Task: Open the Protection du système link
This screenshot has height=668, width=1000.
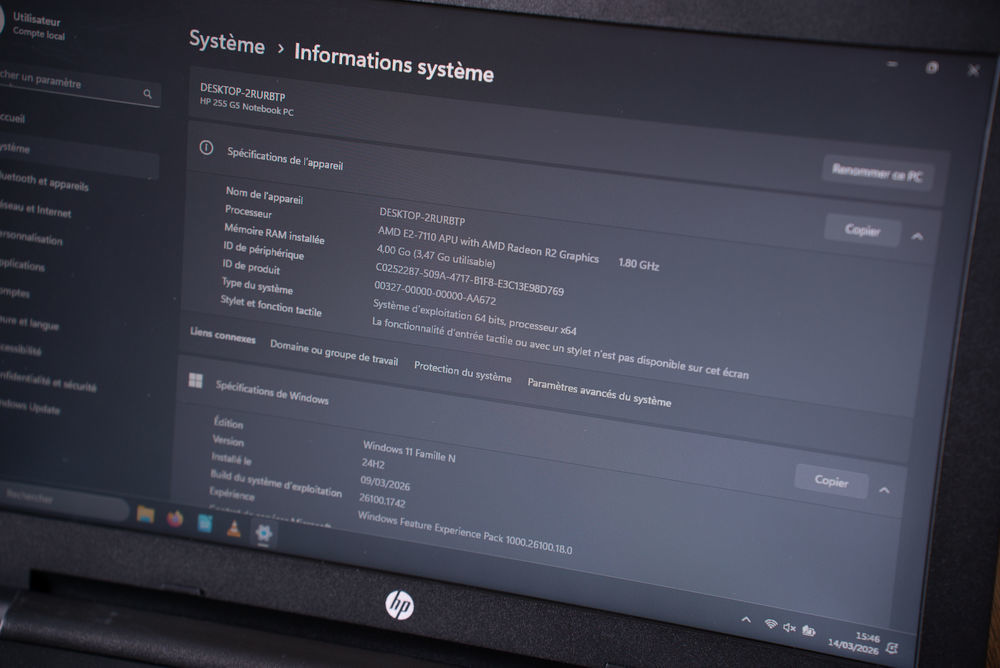Action: point(462,373)
